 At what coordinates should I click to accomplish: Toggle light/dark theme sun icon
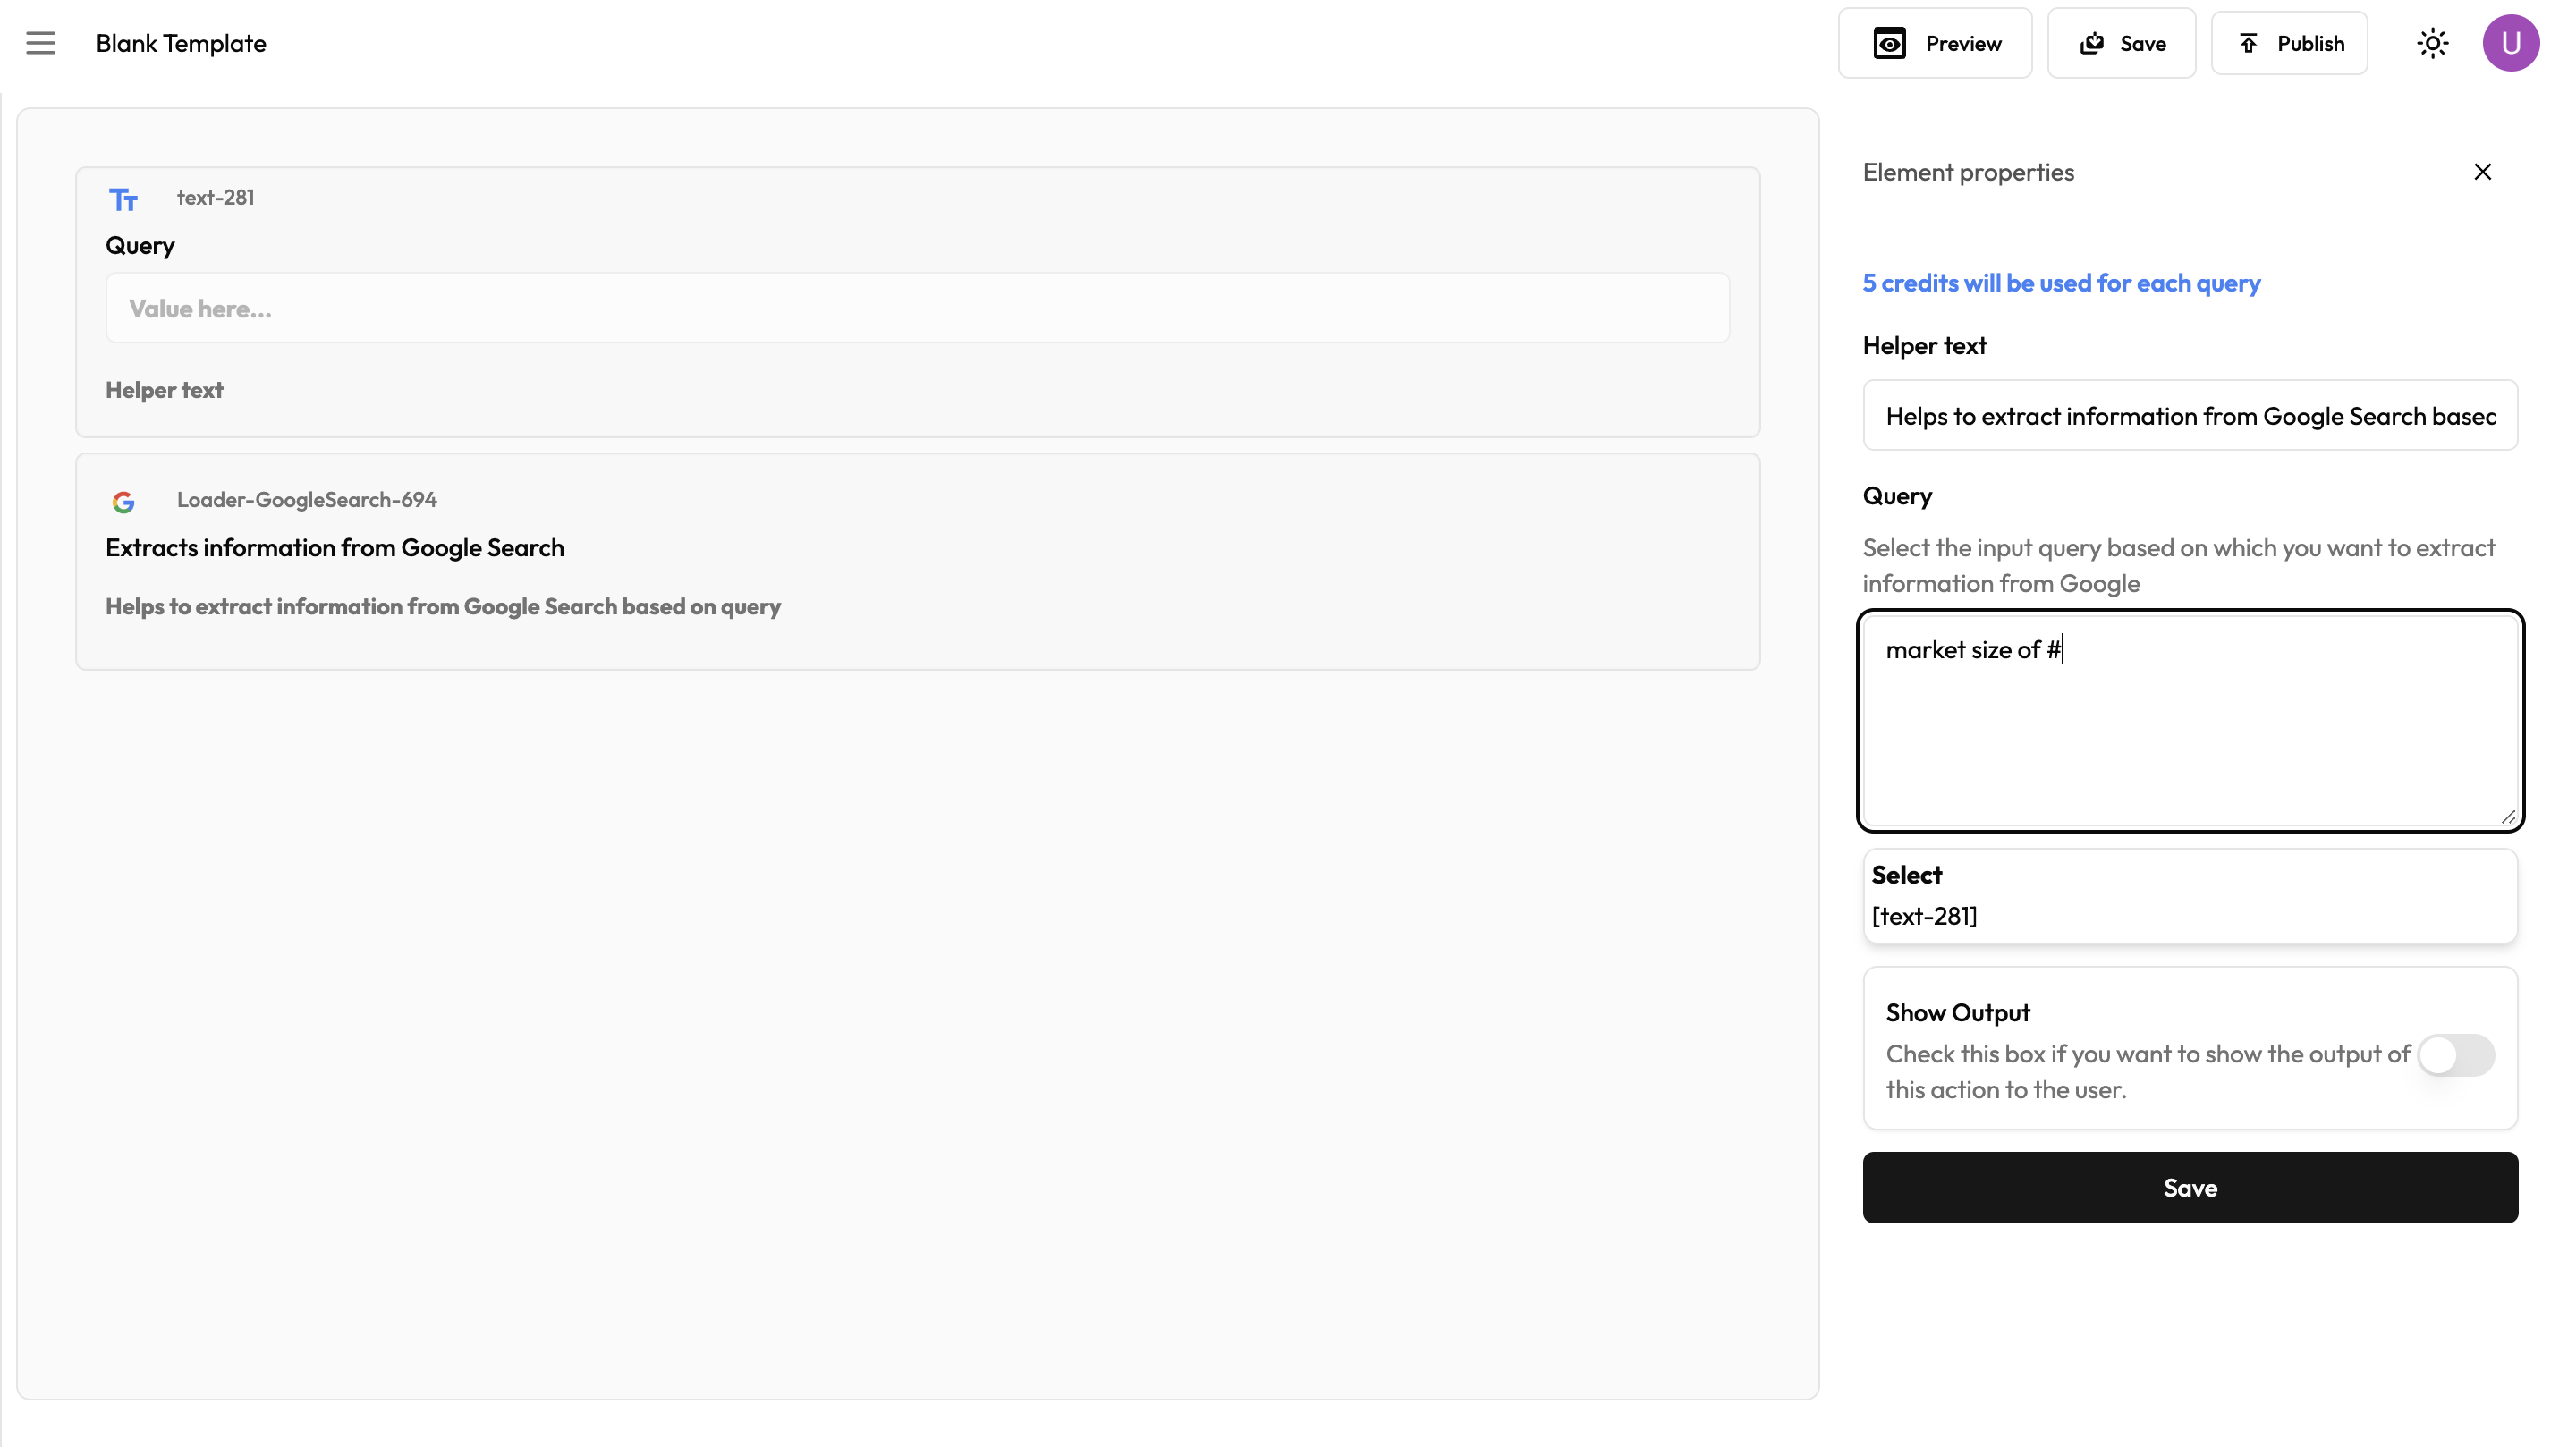2432,43
